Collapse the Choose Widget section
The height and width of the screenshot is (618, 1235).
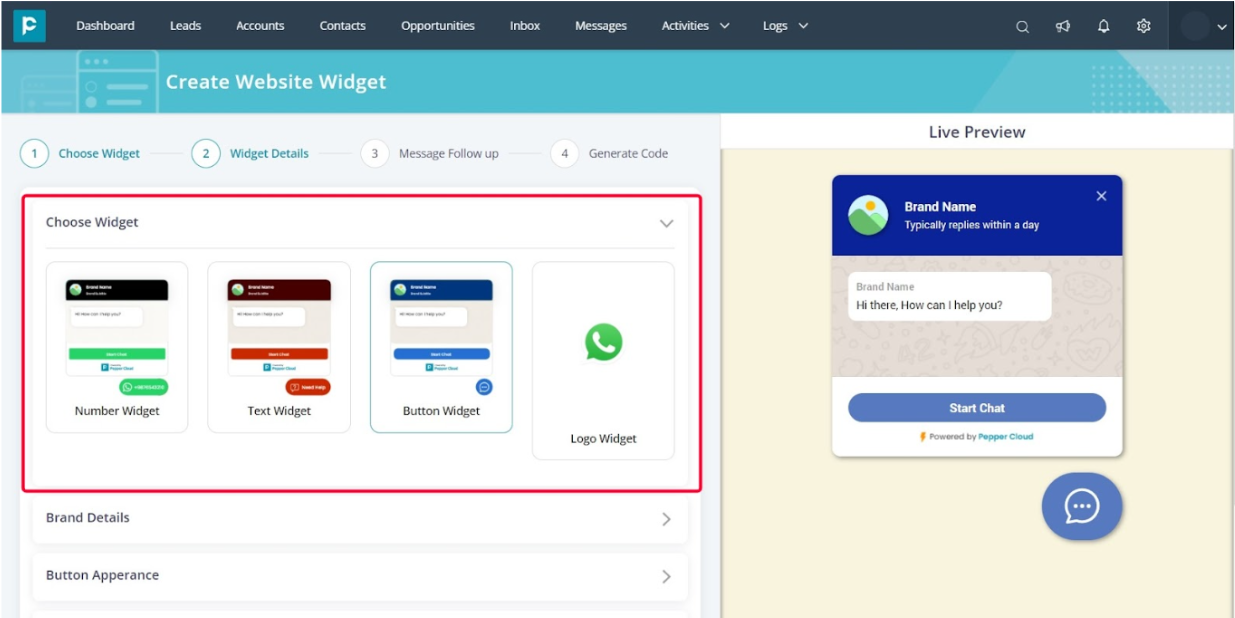click(666, 223)
